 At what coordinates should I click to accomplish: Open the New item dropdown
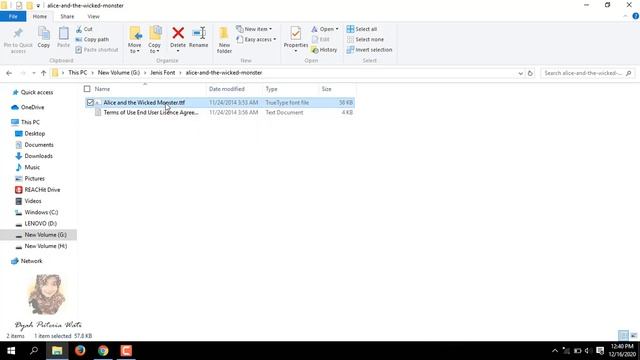pyautogui.click(x=254, y=29)
